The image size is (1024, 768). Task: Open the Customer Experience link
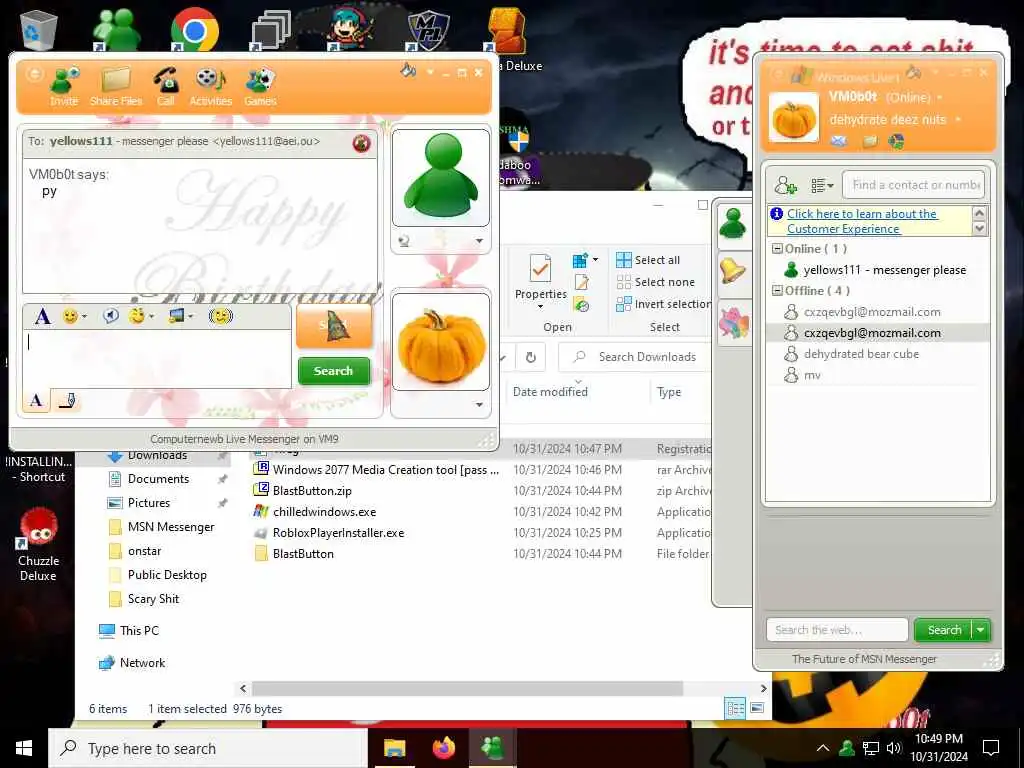[862, 221]
